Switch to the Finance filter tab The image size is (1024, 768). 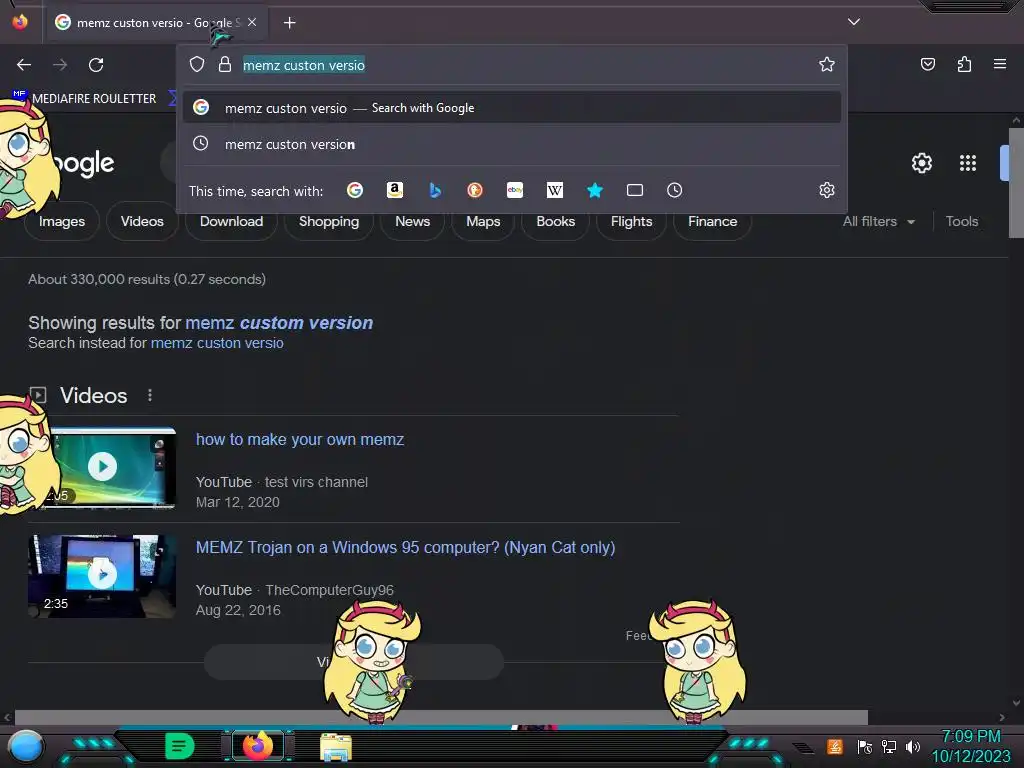712,221
